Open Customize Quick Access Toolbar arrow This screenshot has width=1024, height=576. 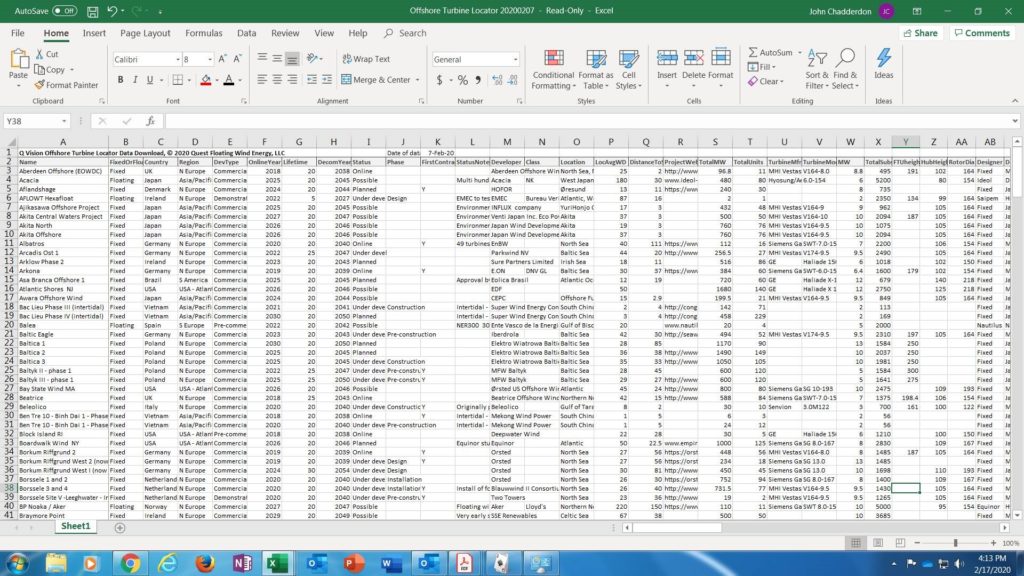click(x=160, y=11)
